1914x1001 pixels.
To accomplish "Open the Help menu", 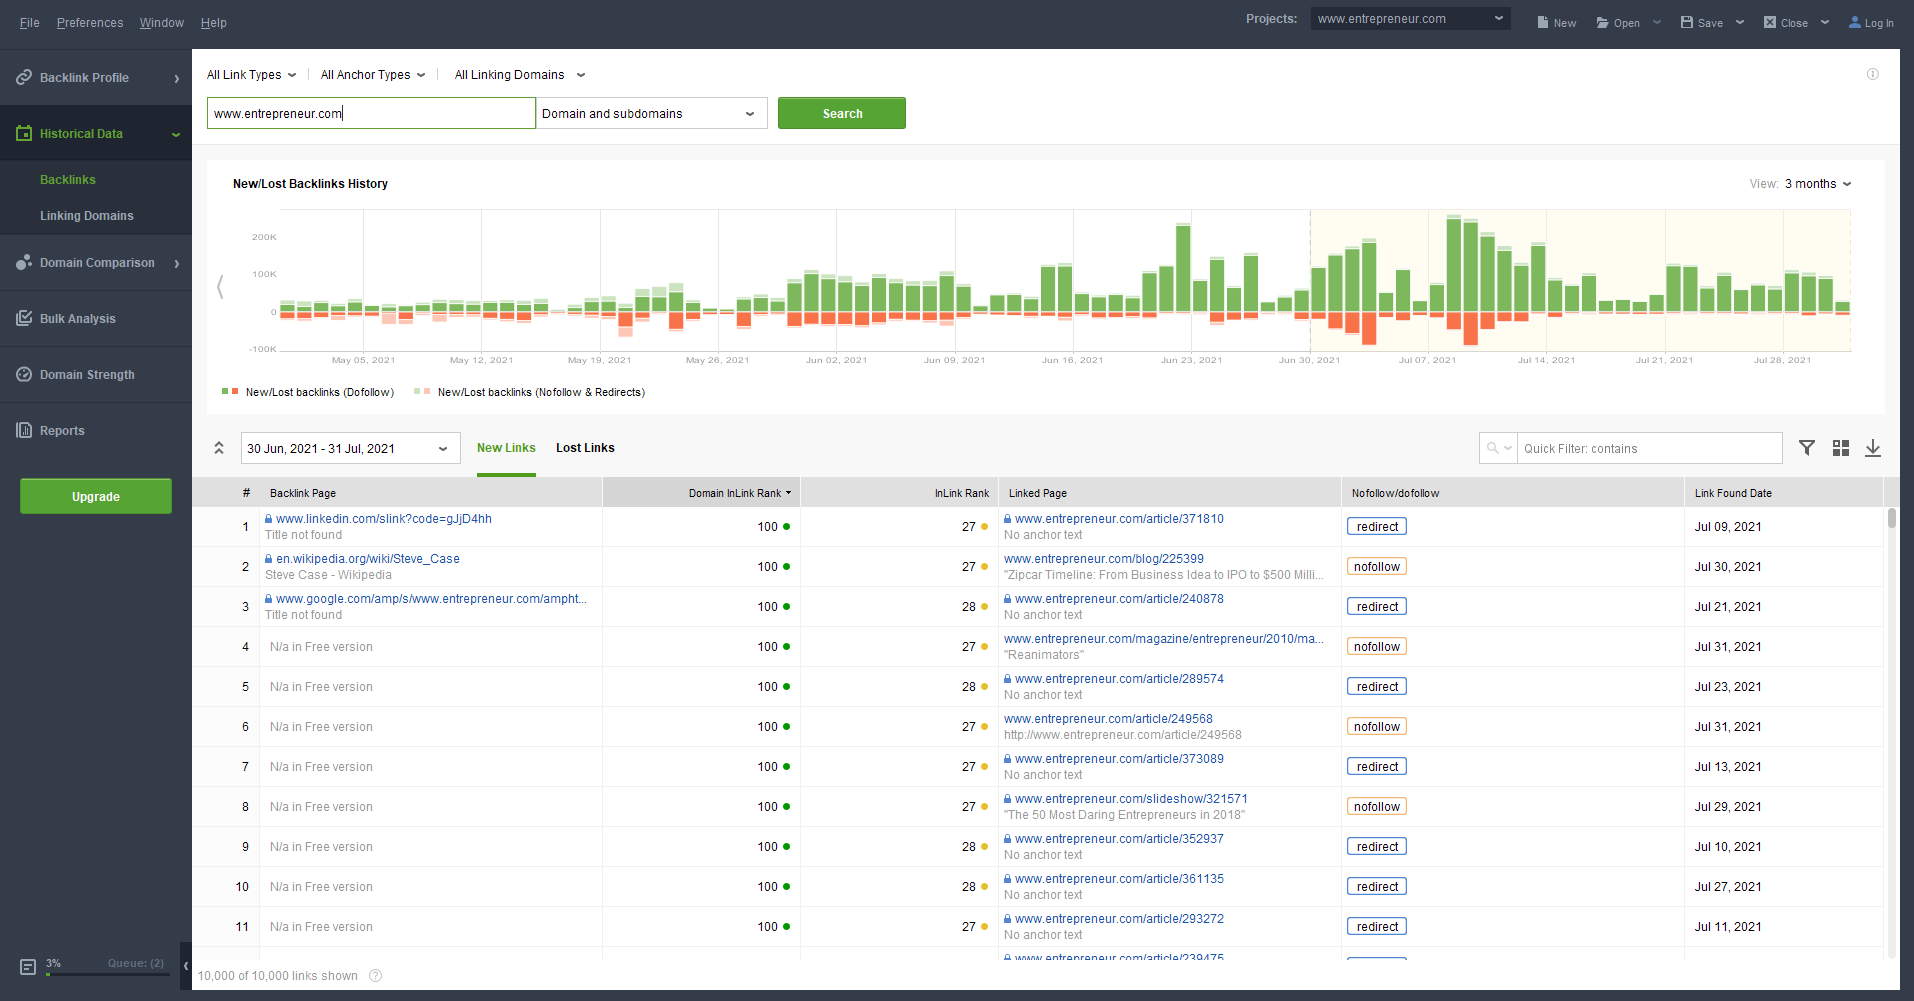I will coord(214,22).
